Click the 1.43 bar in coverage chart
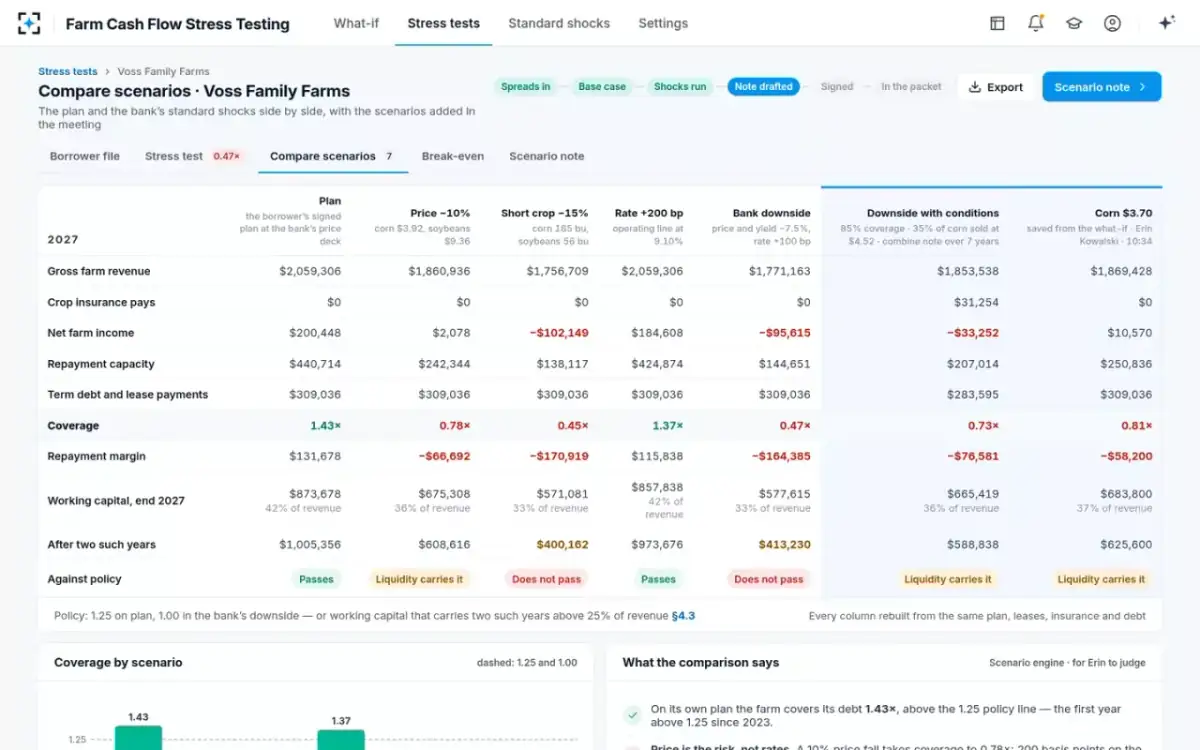 click(x=138, y=737)
